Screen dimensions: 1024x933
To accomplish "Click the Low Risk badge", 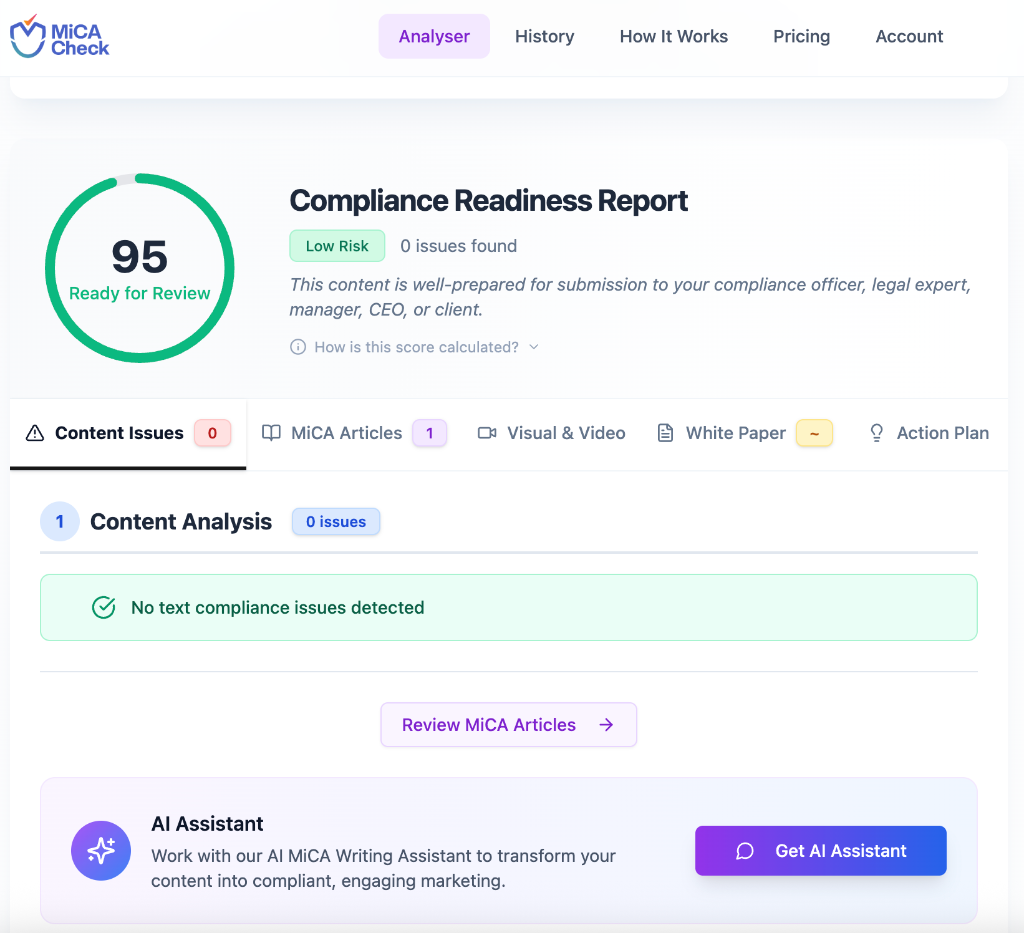I will point(337,246).
